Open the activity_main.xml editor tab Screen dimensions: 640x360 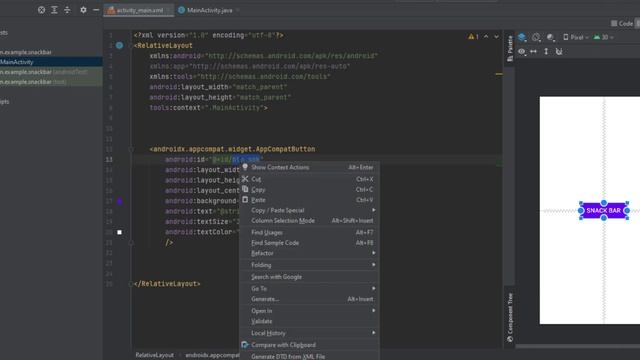point(139,10)
